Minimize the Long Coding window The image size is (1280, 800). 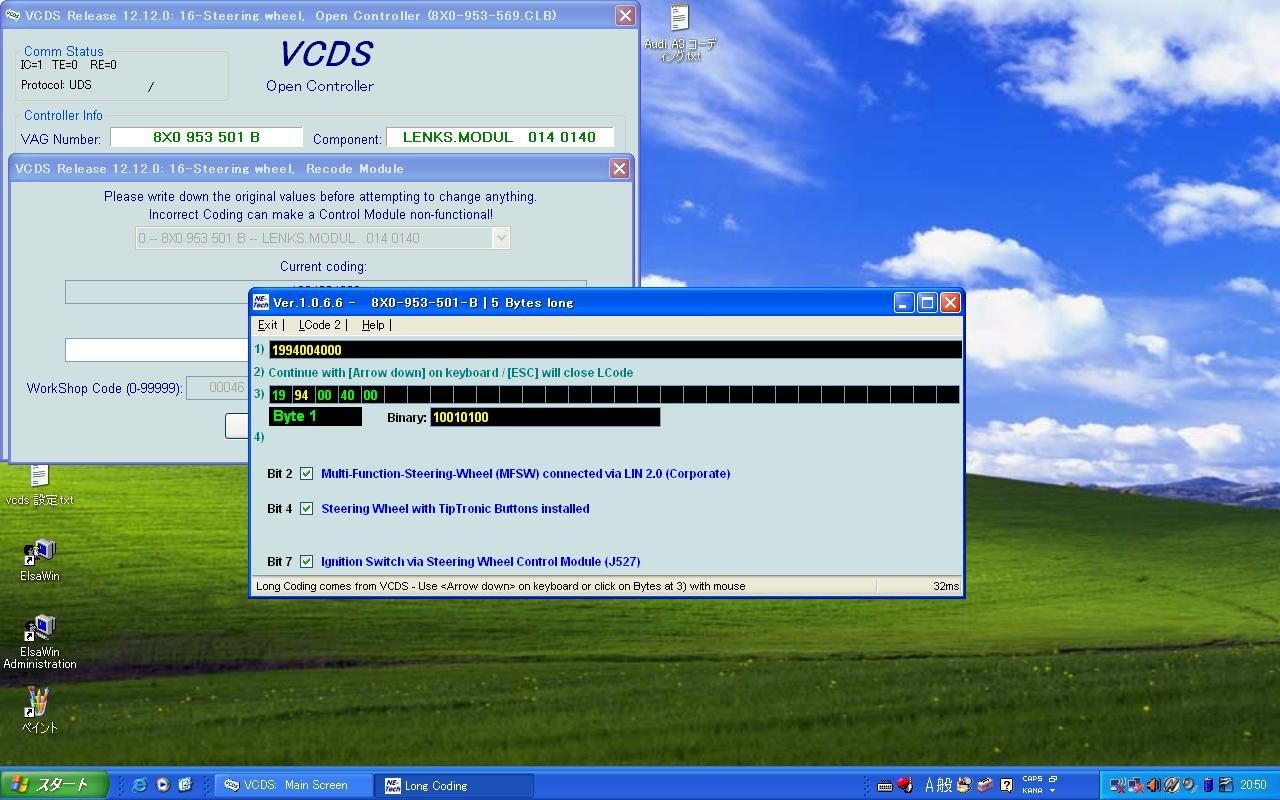click(904, 302)
